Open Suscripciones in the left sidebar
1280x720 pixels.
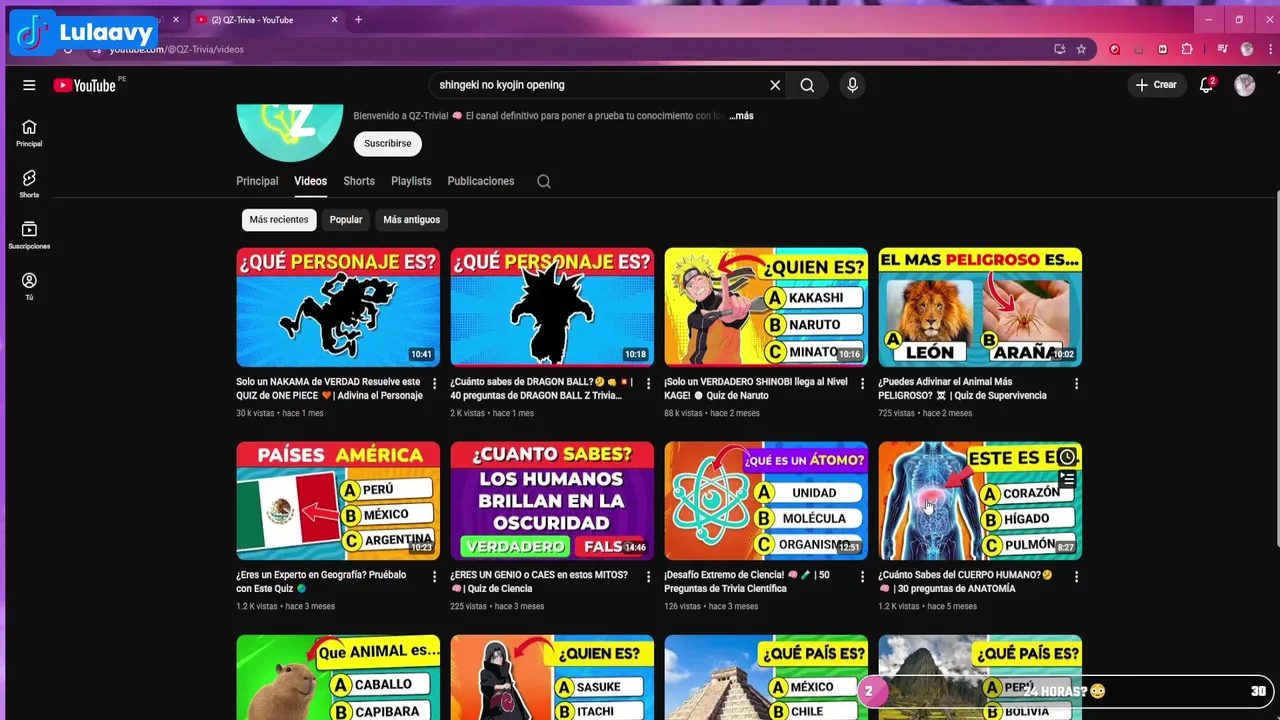(x=29, y=235)
